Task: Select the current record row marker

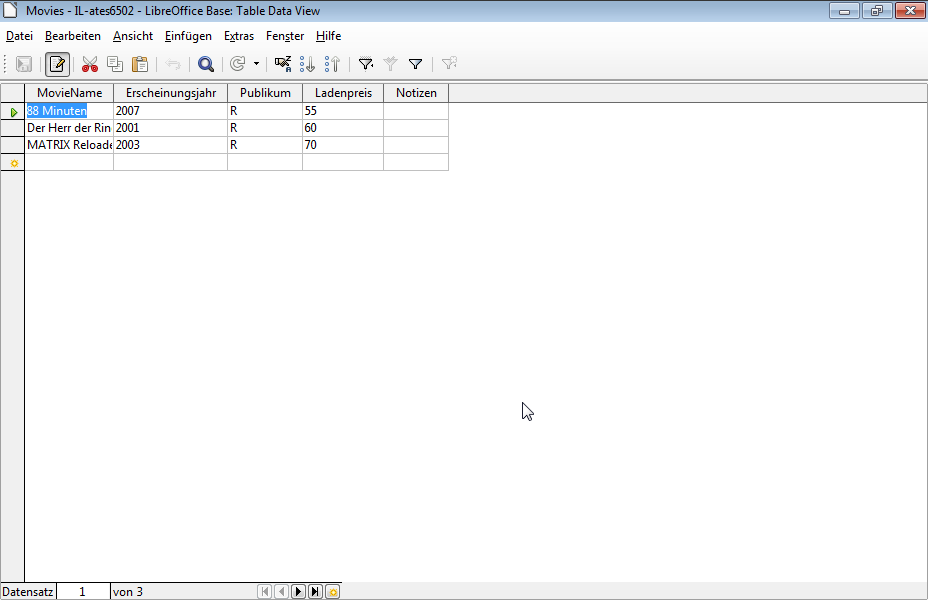Action: [12, 111]
